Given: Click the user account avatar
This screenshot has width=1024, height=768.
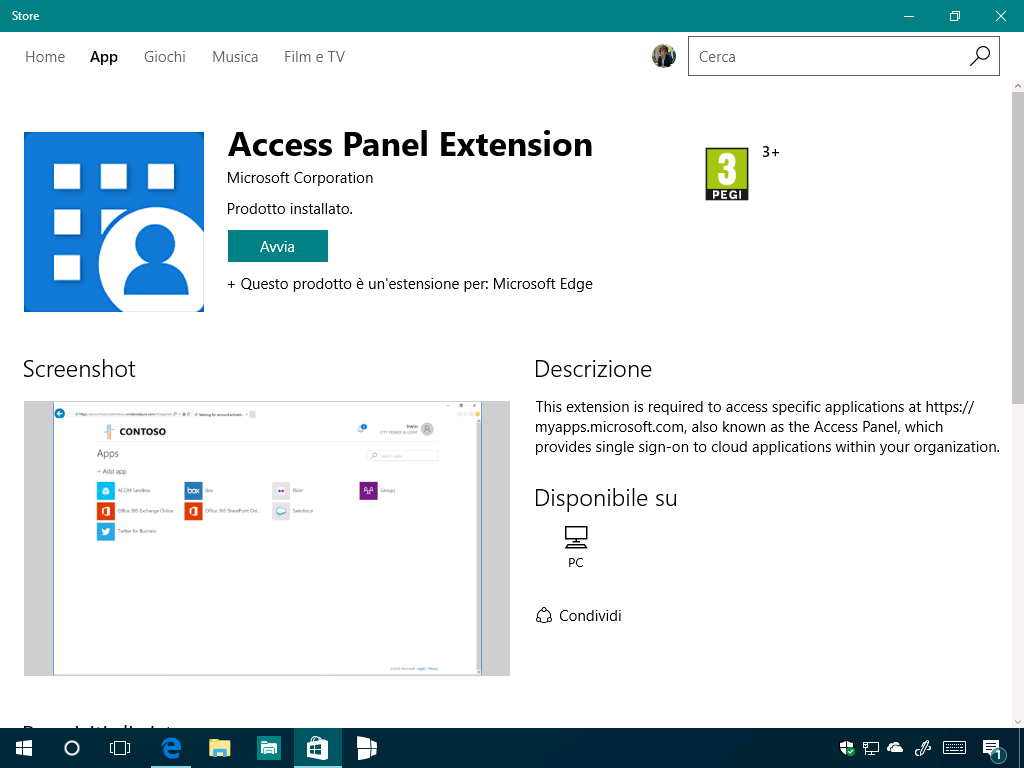Looking at the screenshot, I should coord(664,56).
